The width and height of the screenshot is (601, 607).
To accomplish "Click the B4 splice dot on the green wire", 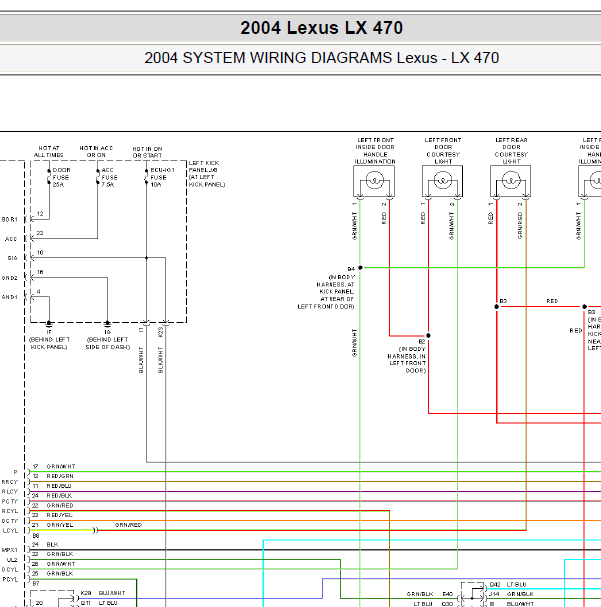I will click(x=360, y=267).
